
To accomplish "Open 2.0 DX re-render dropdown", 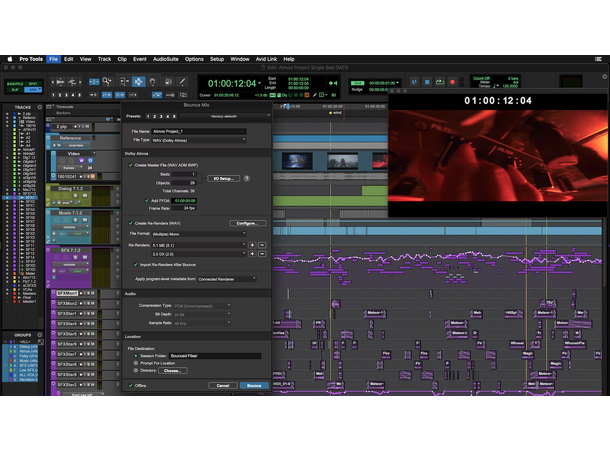I will (x=199, y=254).
